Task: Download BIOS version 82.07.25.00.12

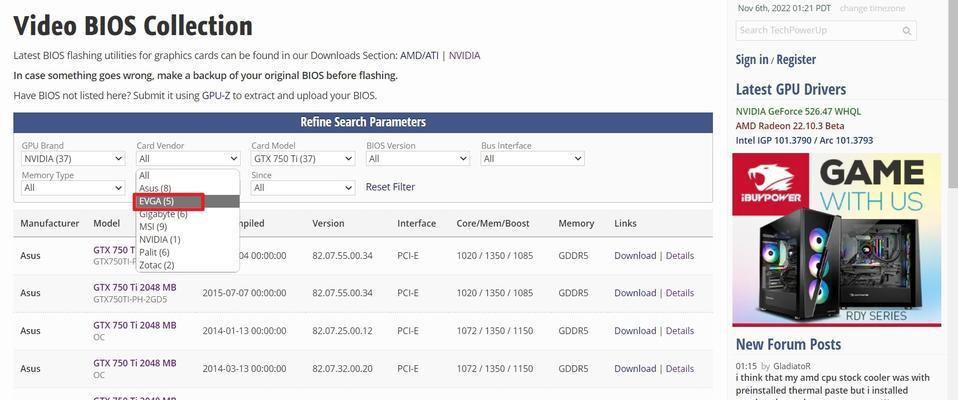Action: point(635,331)
